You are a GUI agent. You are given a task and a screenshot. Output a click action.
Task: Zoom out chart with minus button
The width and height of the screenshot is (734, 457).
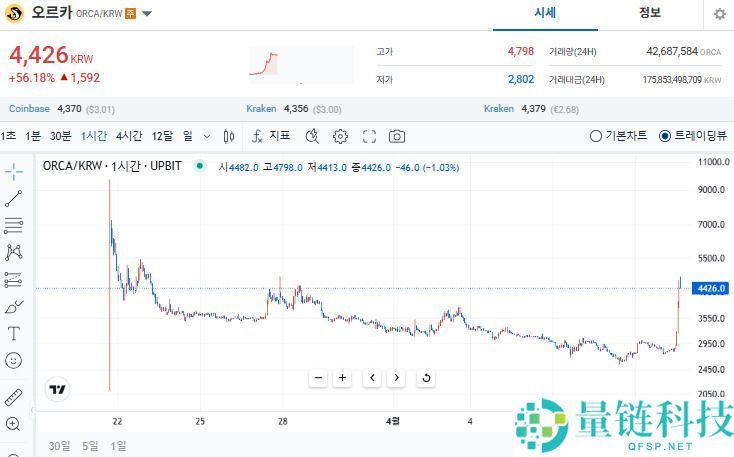(x=319, y=377)
